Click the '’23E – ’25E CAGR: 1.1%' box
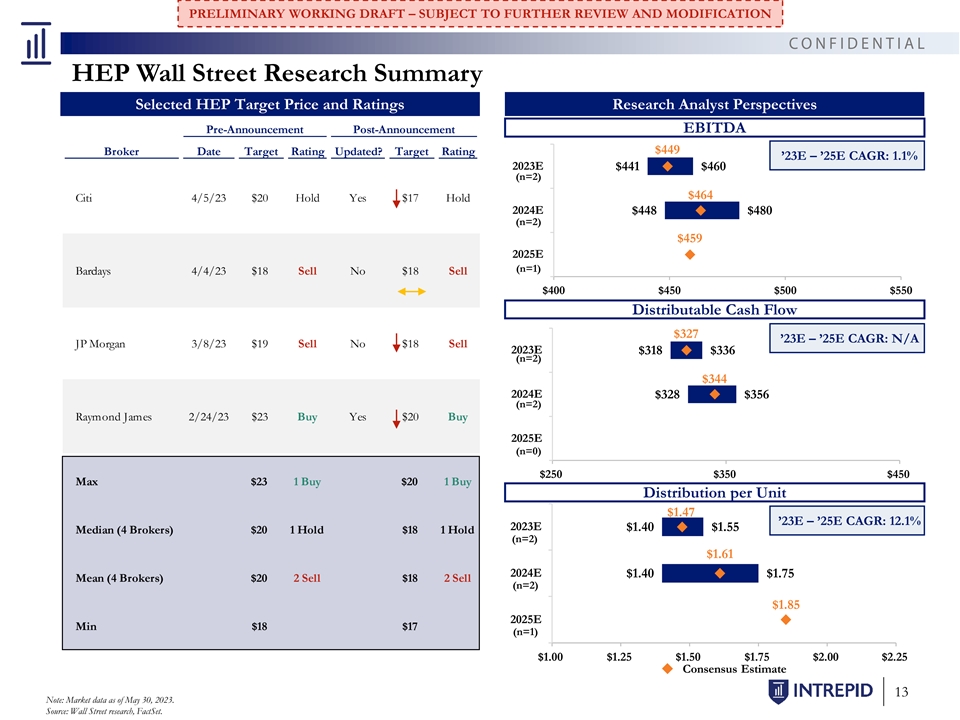Screen dimensions: 960x720 tap(847, 156)
